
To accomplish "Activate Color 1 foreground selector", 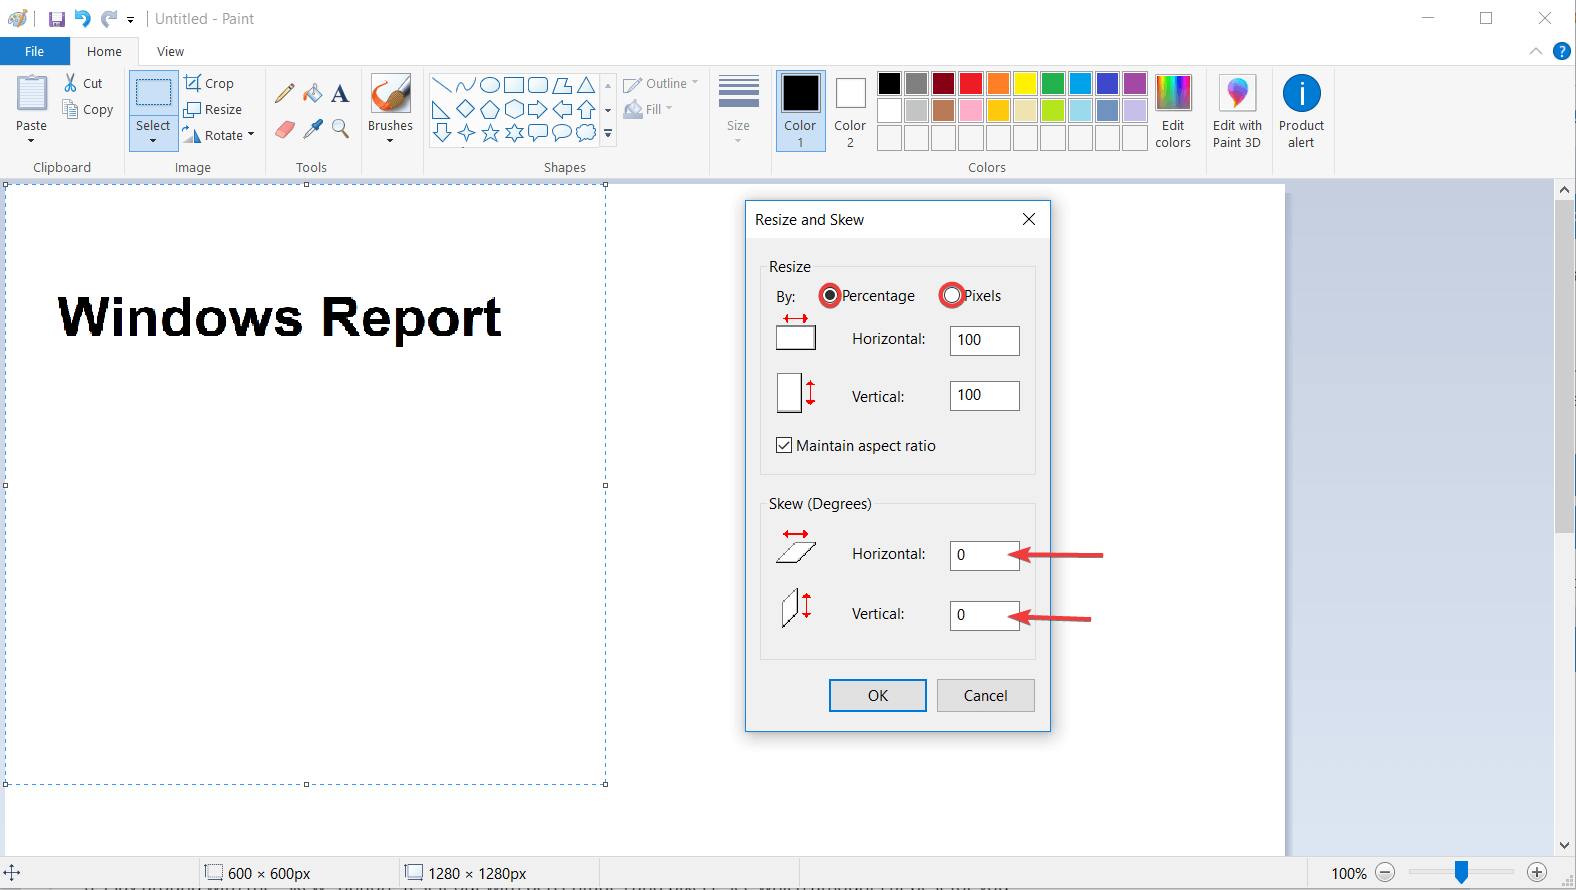I will pos(800,111).
